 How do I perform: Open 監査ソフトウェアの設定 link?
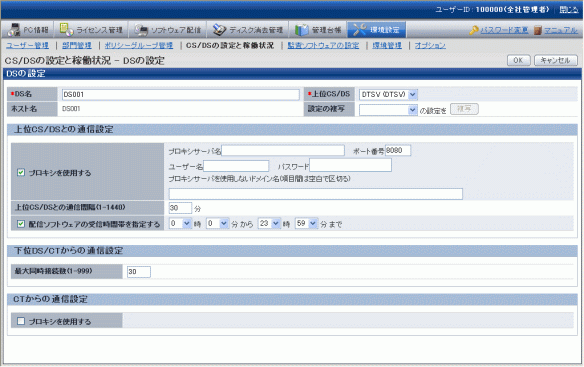tap(323, 45)
